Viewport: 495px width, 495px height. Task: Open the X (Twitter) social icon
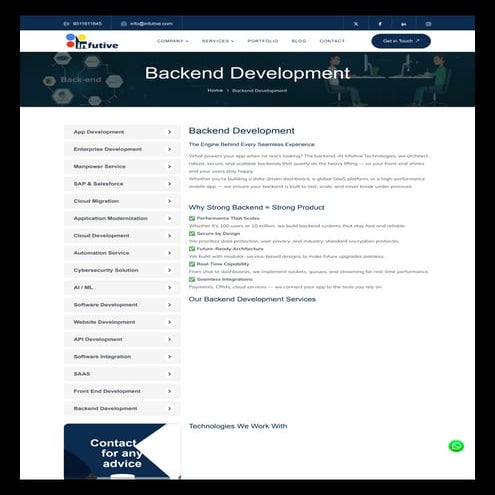click(356, 24)
